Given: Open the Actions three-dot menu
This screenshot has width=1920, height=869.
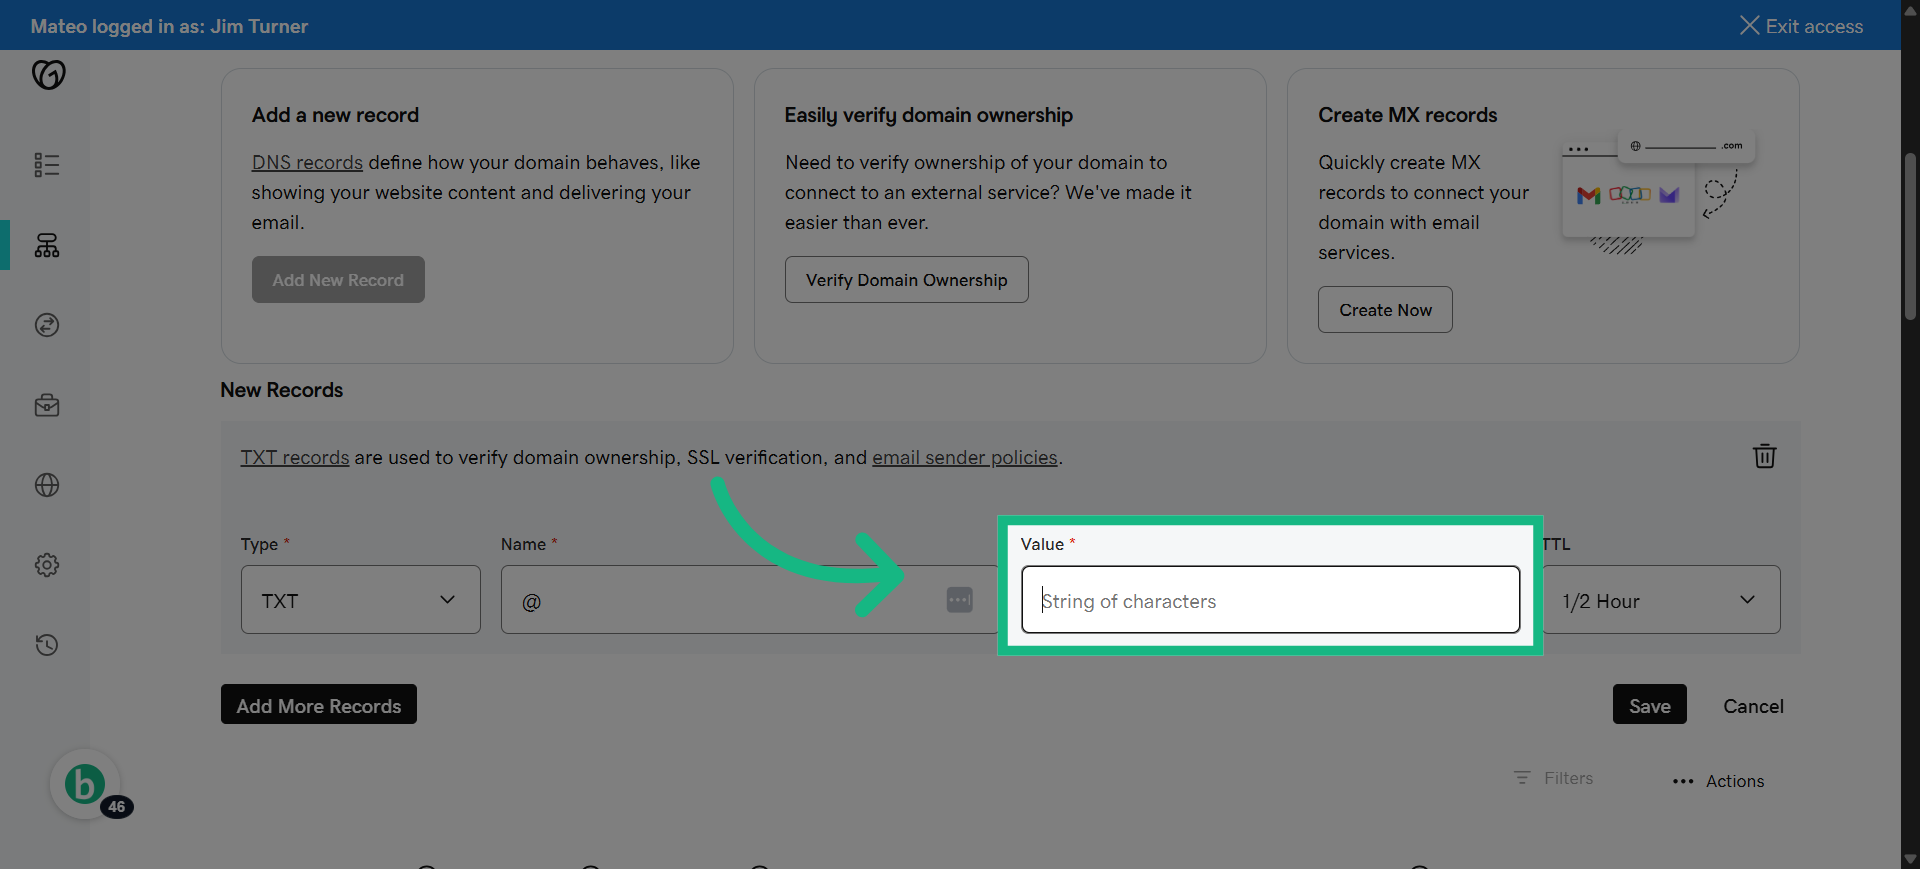Looking at the screenshot, I should coord(1718,781).
